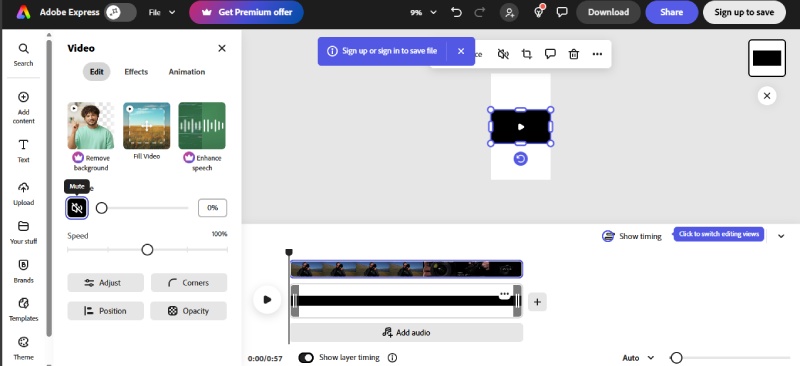Open the Show timing icon

[x=608, y=236]
